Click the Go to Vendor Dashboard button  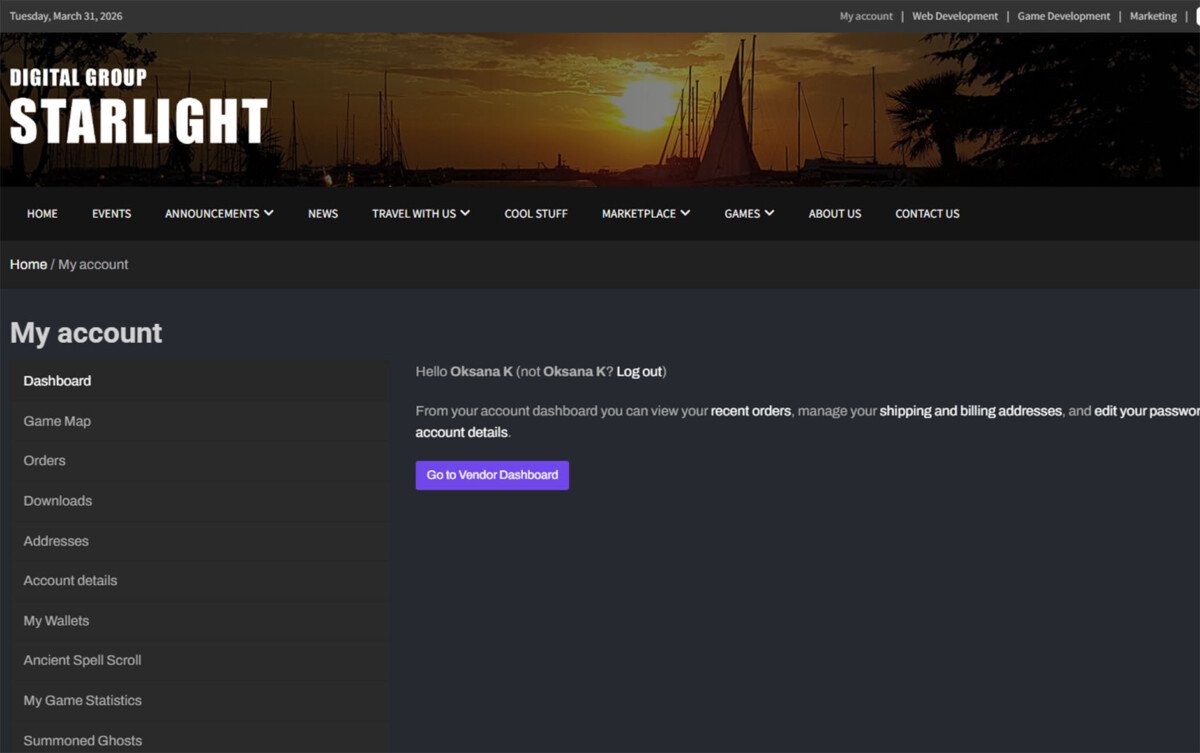tap(492, 475)
